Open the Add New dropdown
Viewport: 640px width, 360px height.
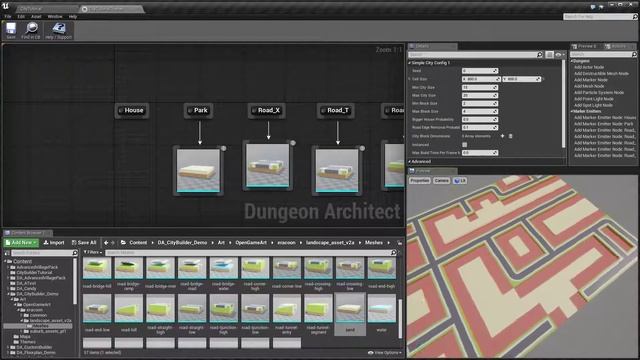click(21, 242)
